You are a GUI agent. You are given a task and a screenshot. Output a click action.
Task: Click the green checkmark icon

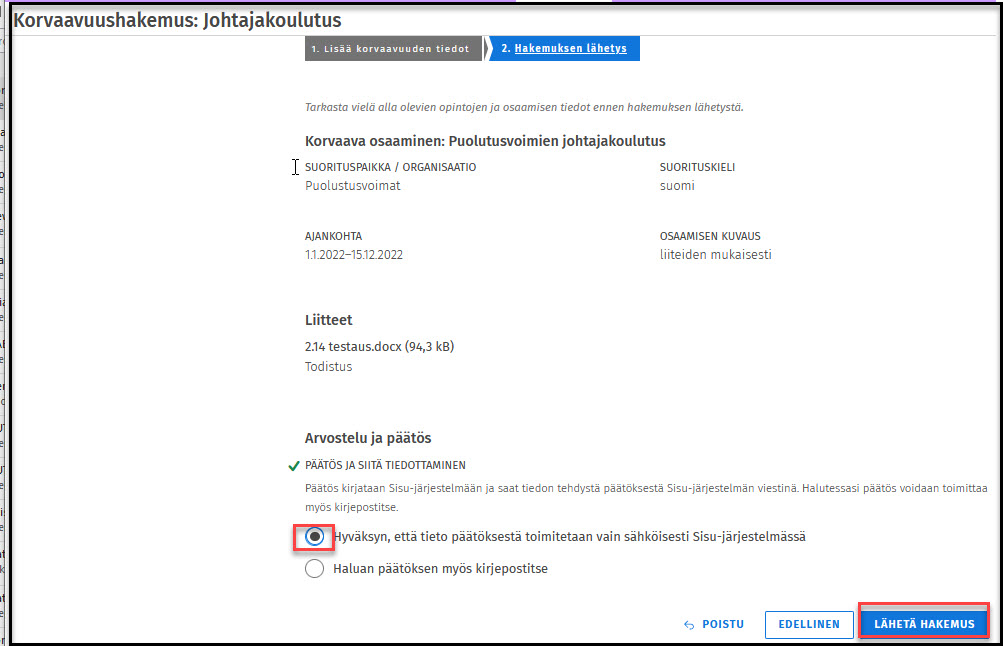pyautogui.click(x=293, y=466)
